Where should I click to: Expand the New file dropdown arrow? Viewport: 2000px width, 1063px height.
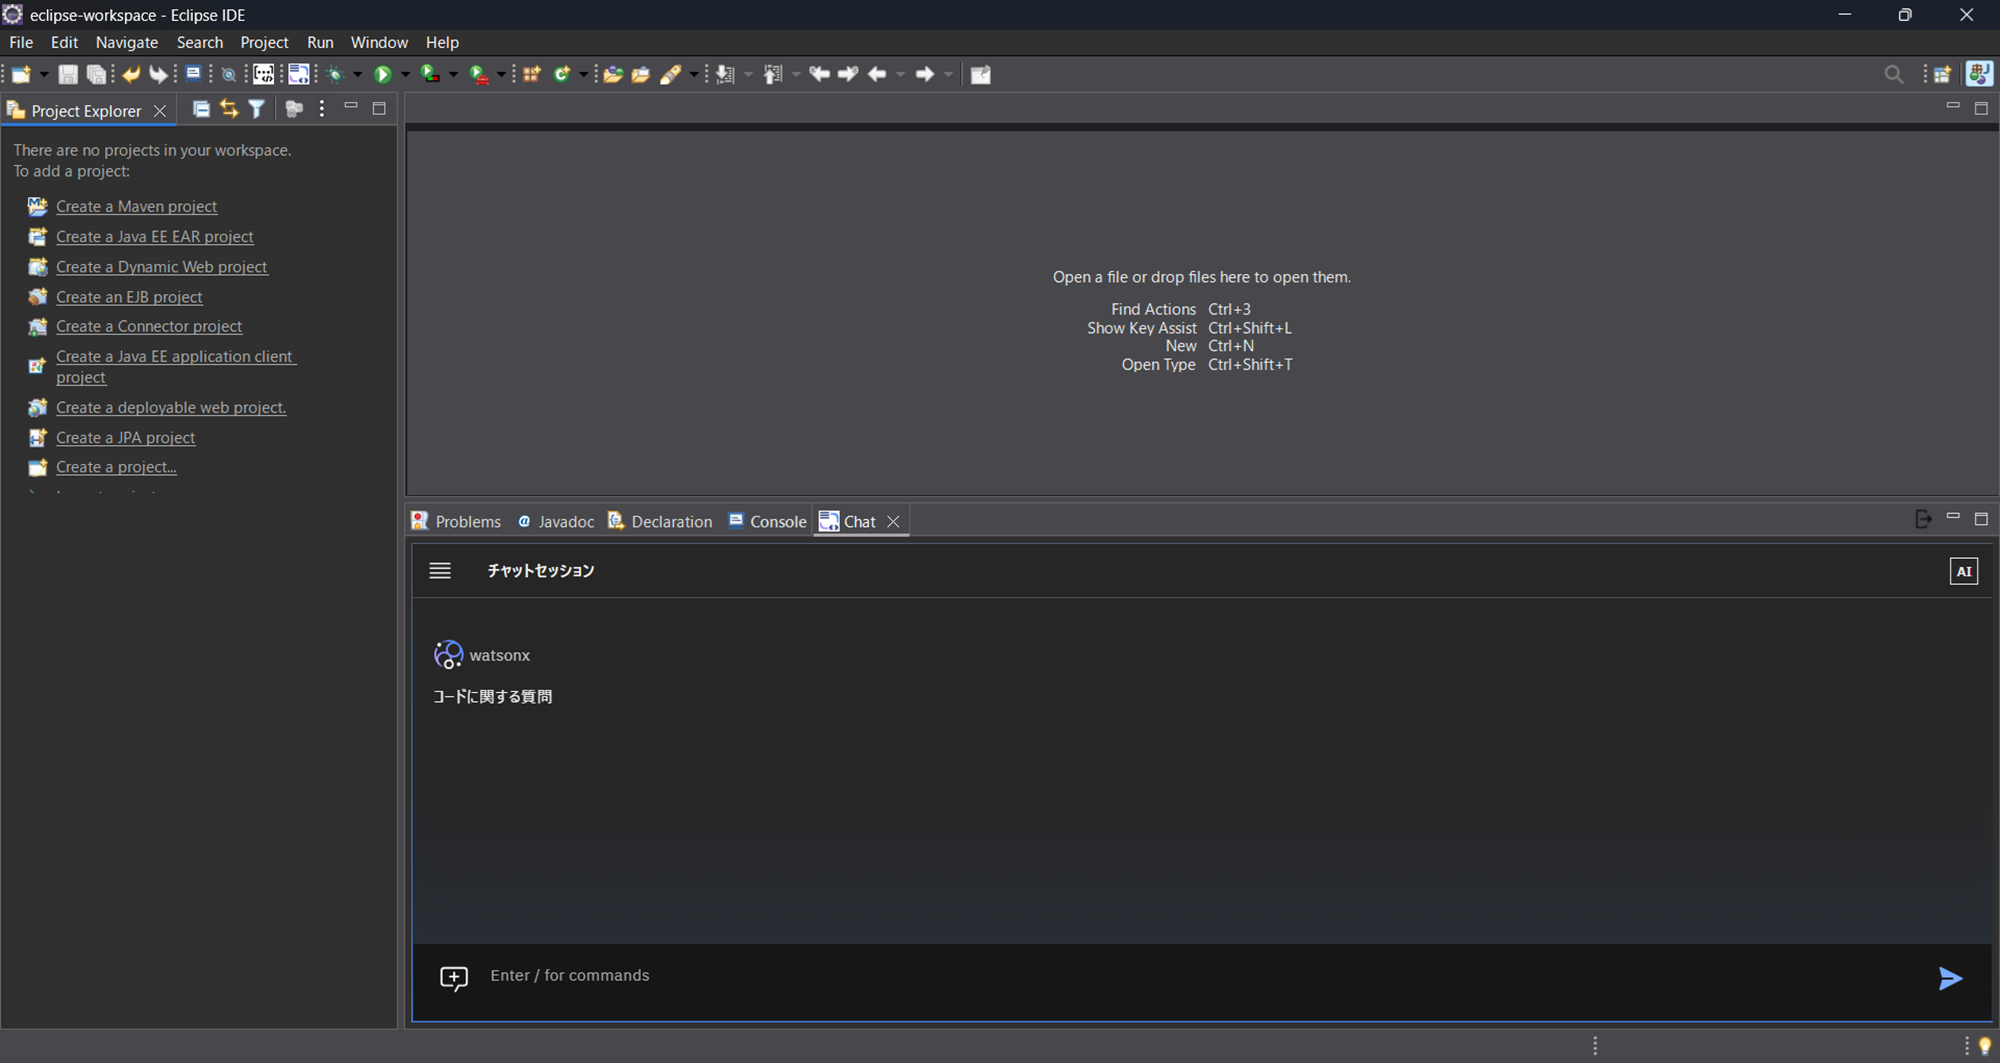tap(43, 74)
